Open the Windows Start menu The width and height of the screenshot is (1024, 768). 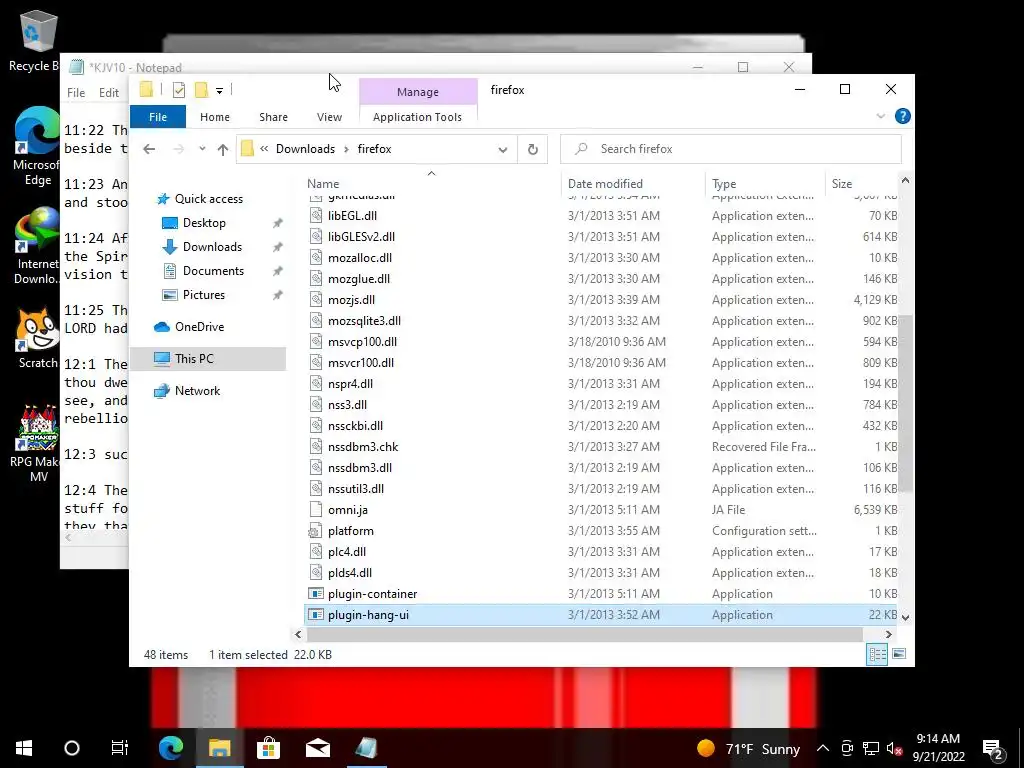coord(24,748)
